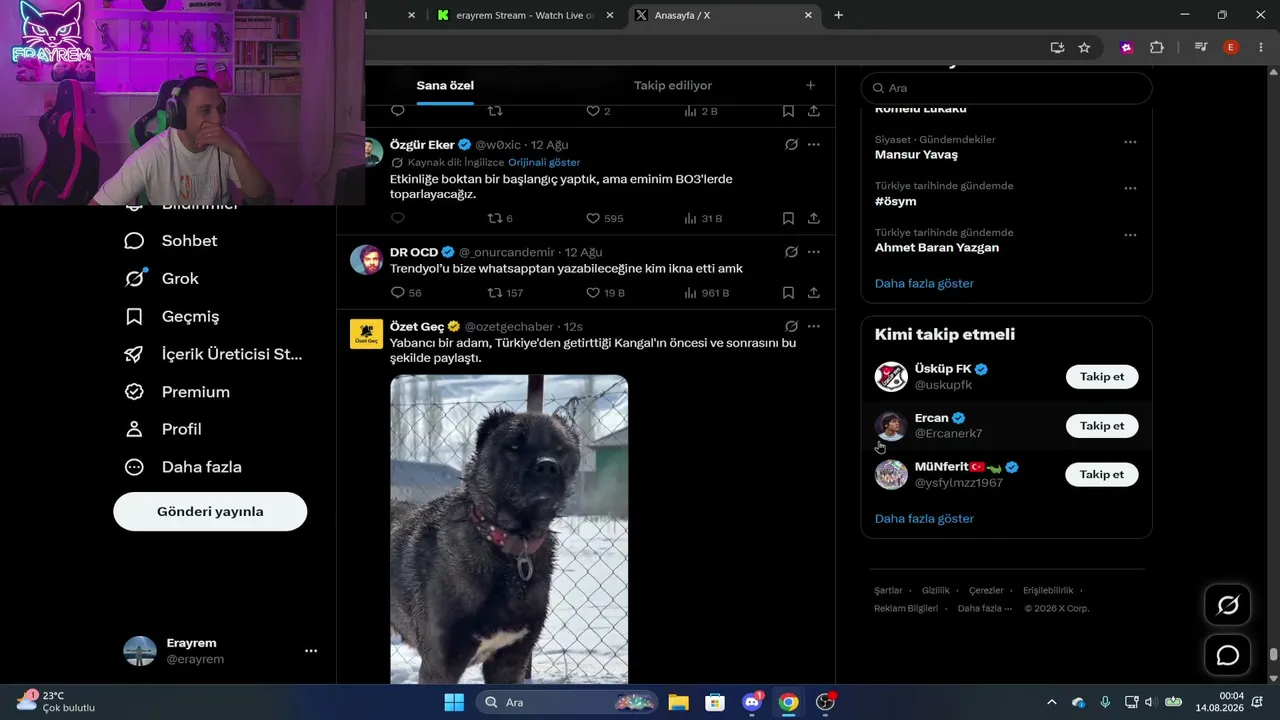The height and width of the screenshot is (720, 1280).
Task: Follow MüNferit @ysfylmzz1967
Action: 1102,475
